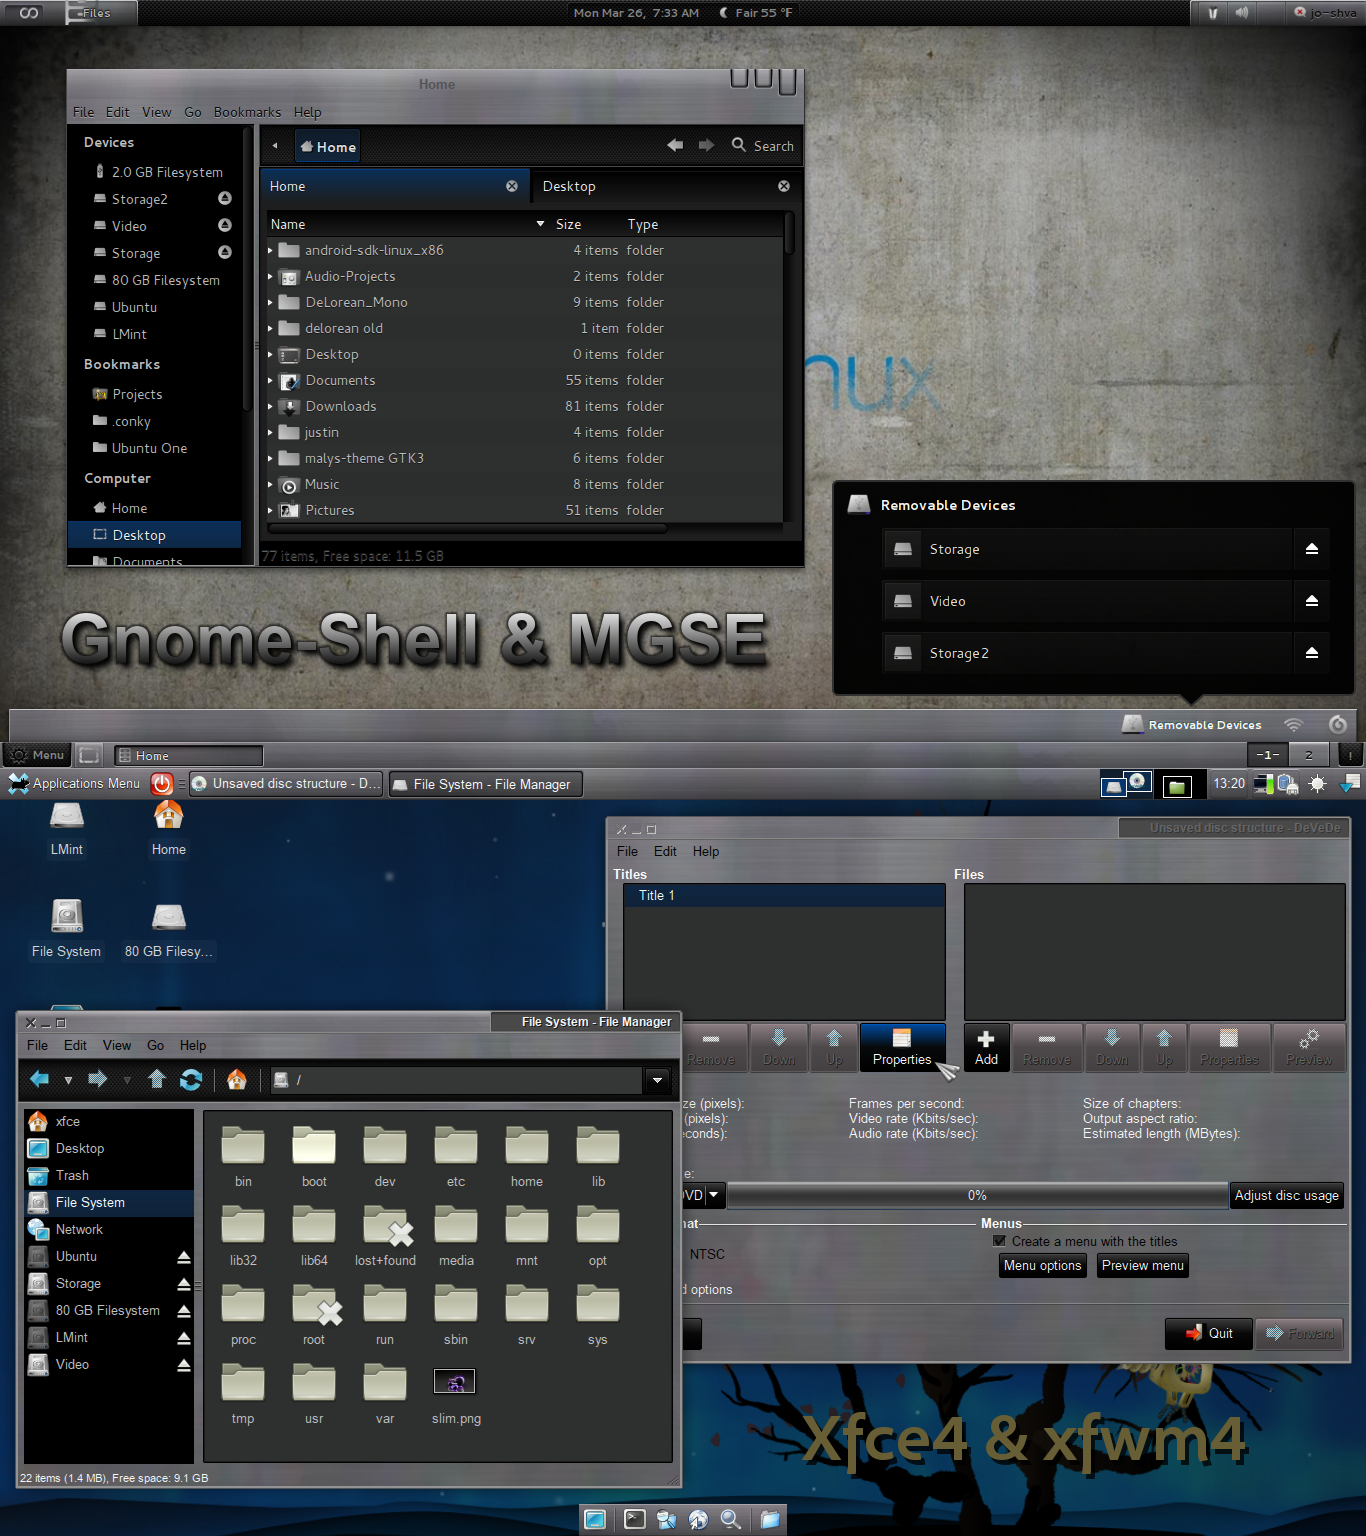The height and width of the screenshot is (1536, 1366).
Task: Quit the DeVeDe application
Action: click(1209, 1333)
